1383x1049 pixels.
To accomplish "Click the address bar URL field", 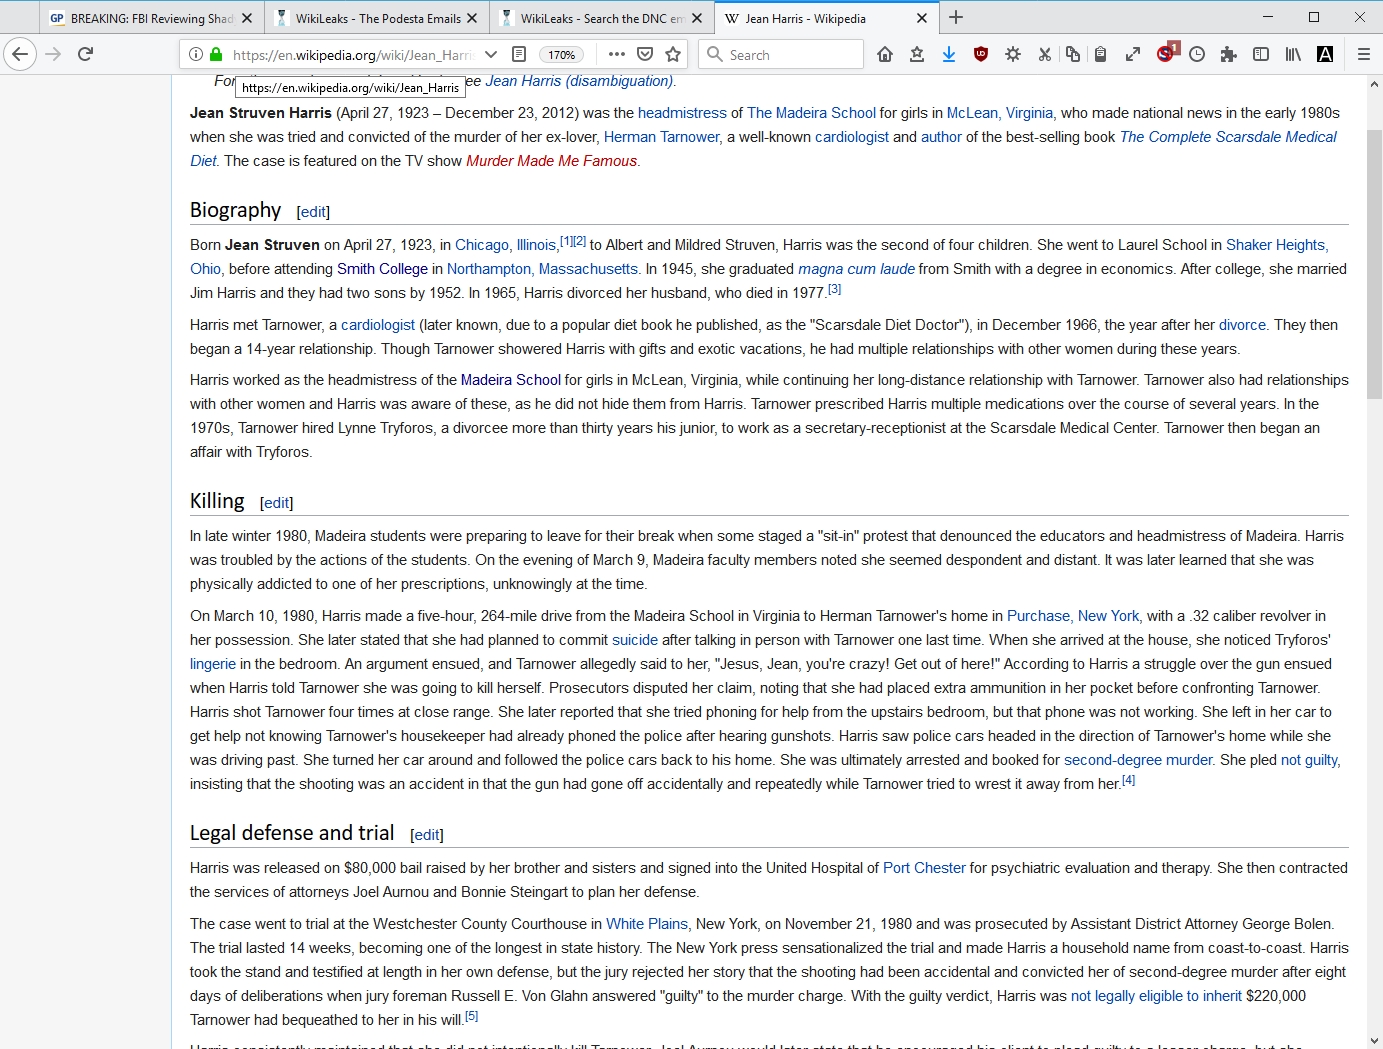I will (352, 55).
